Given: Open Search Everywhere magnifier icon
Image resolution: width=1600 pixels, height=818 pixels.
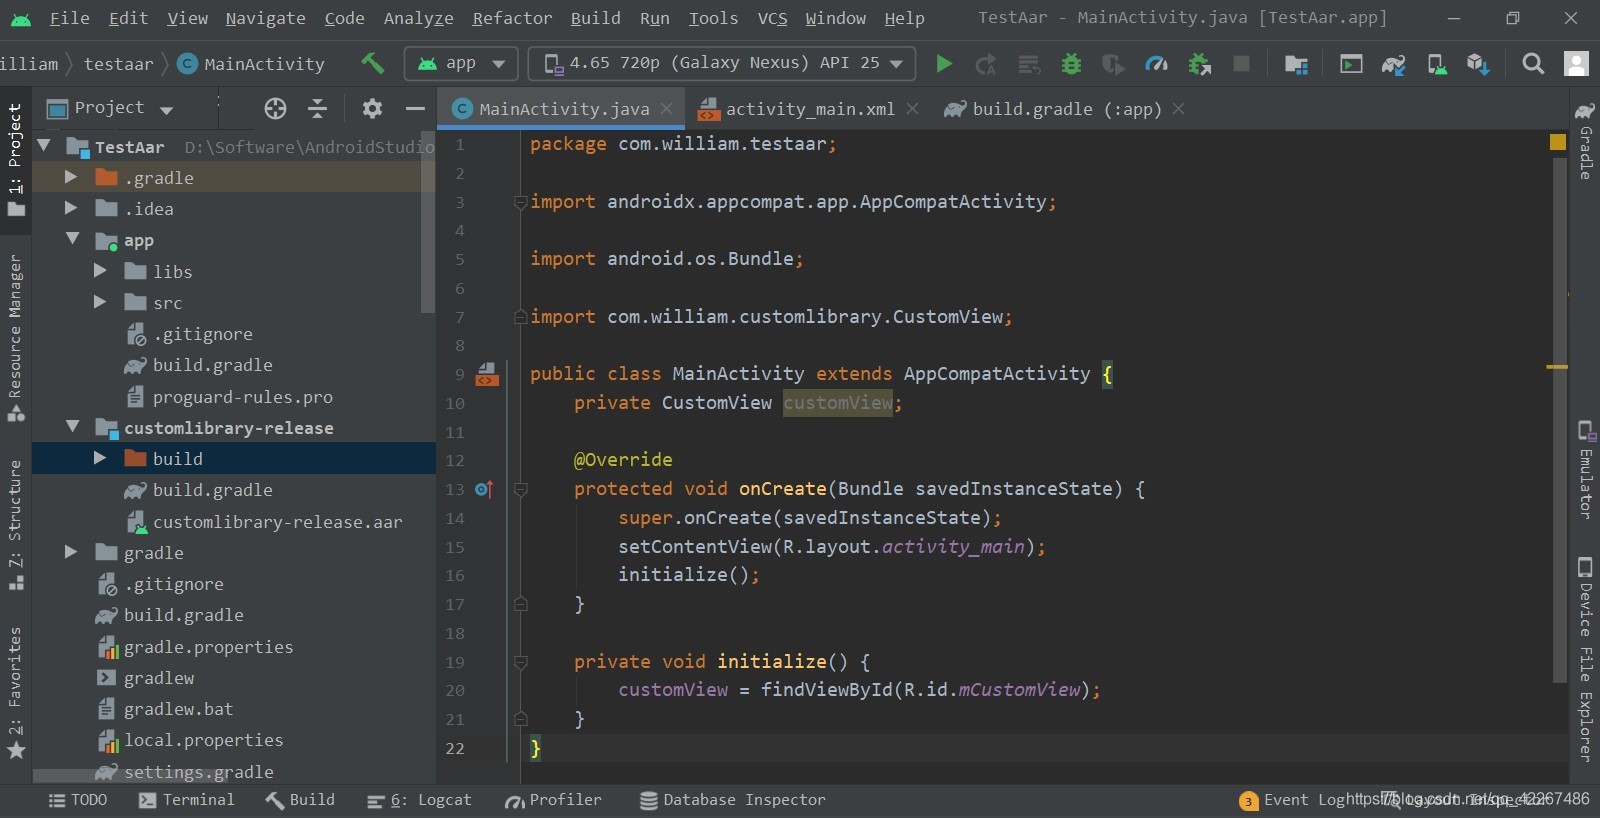Looking at the screenshot, I should (x=1532, y=64).
